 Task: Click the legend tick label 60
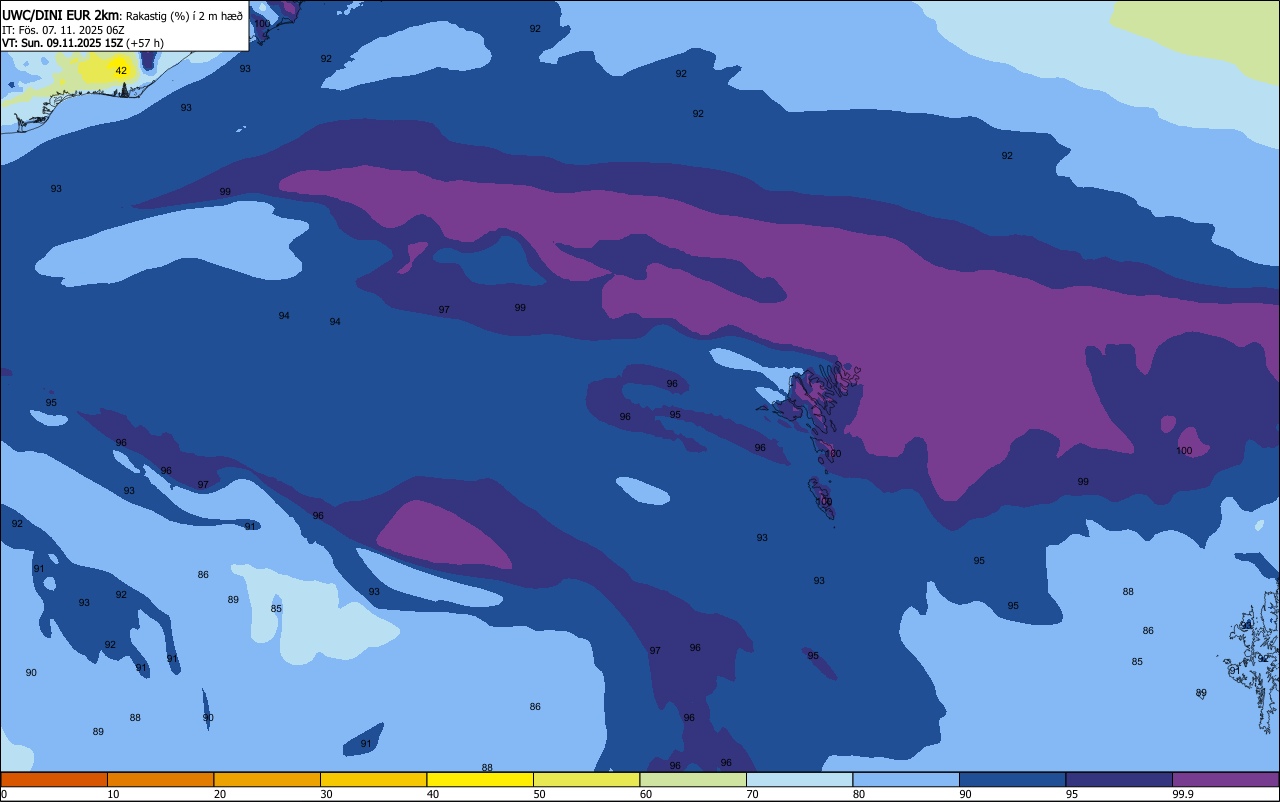click(646, 794)
